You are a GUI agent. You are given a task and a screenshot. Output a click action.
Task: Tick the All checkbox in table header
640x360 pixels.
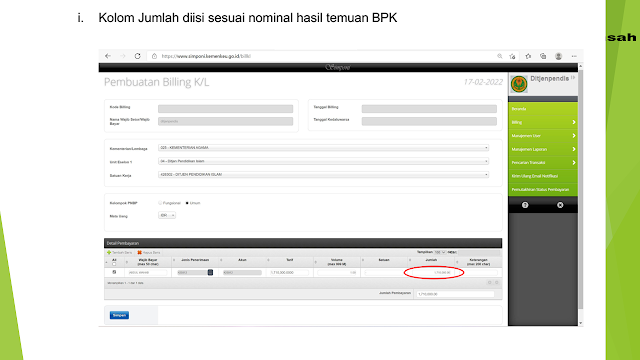point(114,264)
